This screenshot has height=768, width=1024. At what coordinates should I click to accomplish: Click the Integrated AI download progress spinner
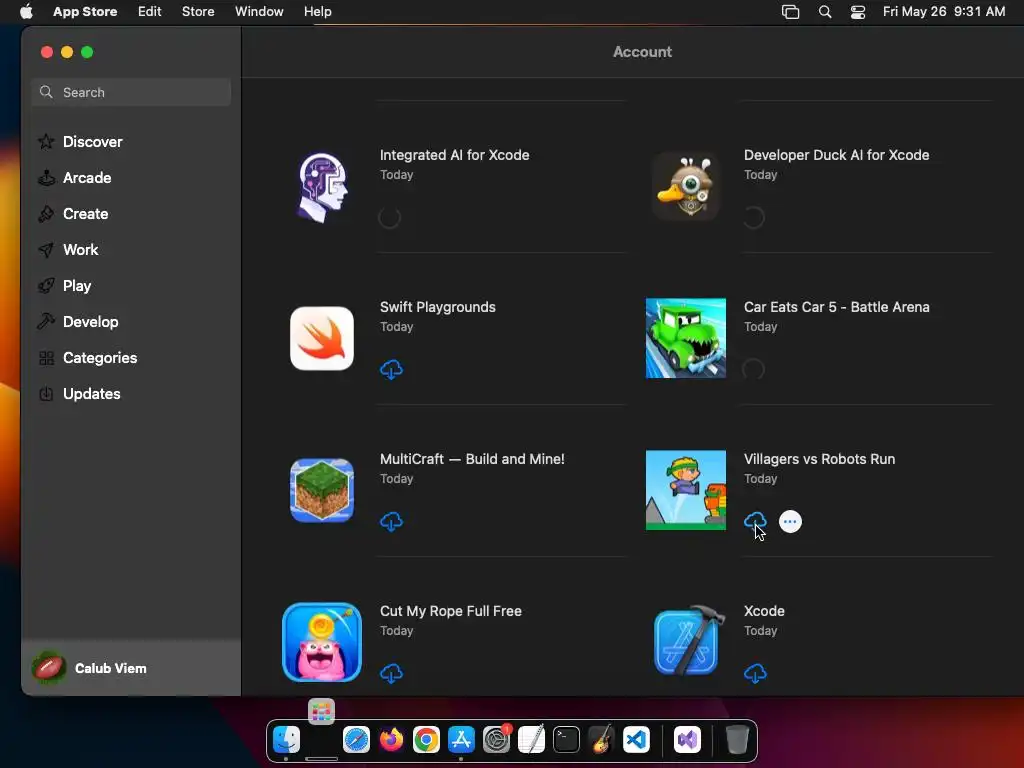point(389,217)
